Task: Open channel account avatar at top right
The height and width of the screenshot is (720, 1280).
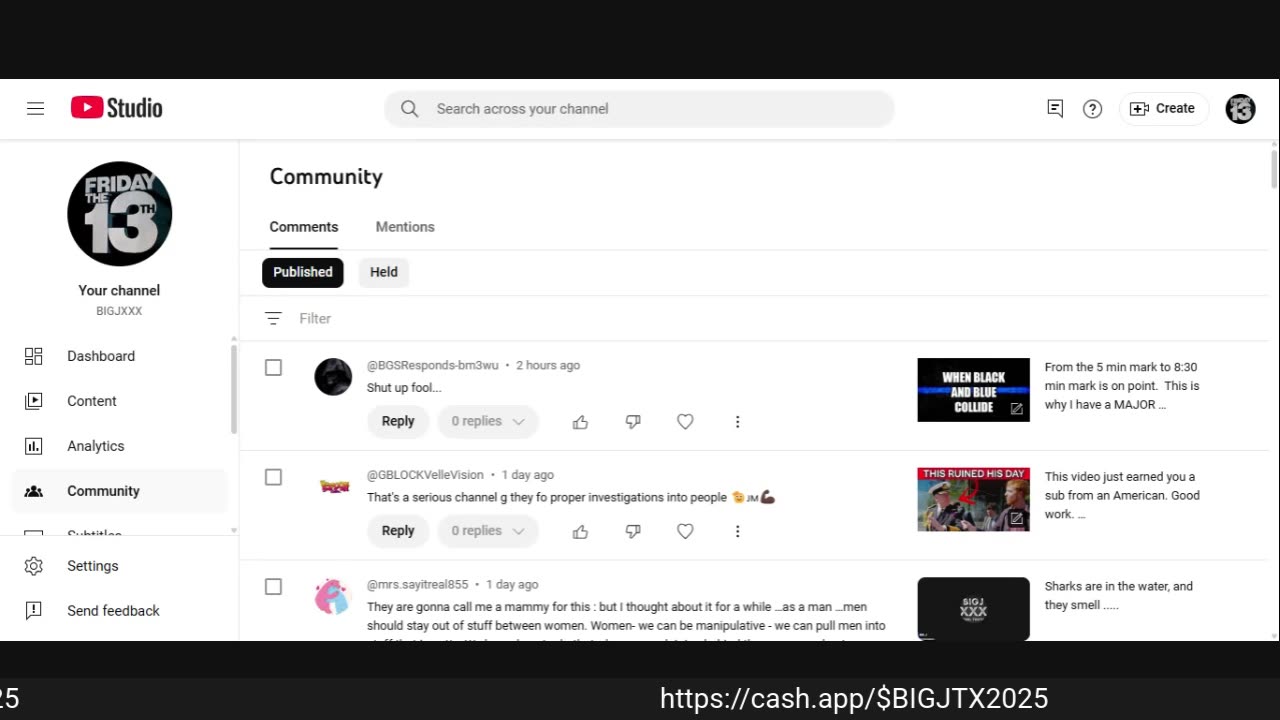Action: [x=1240, y=109]
